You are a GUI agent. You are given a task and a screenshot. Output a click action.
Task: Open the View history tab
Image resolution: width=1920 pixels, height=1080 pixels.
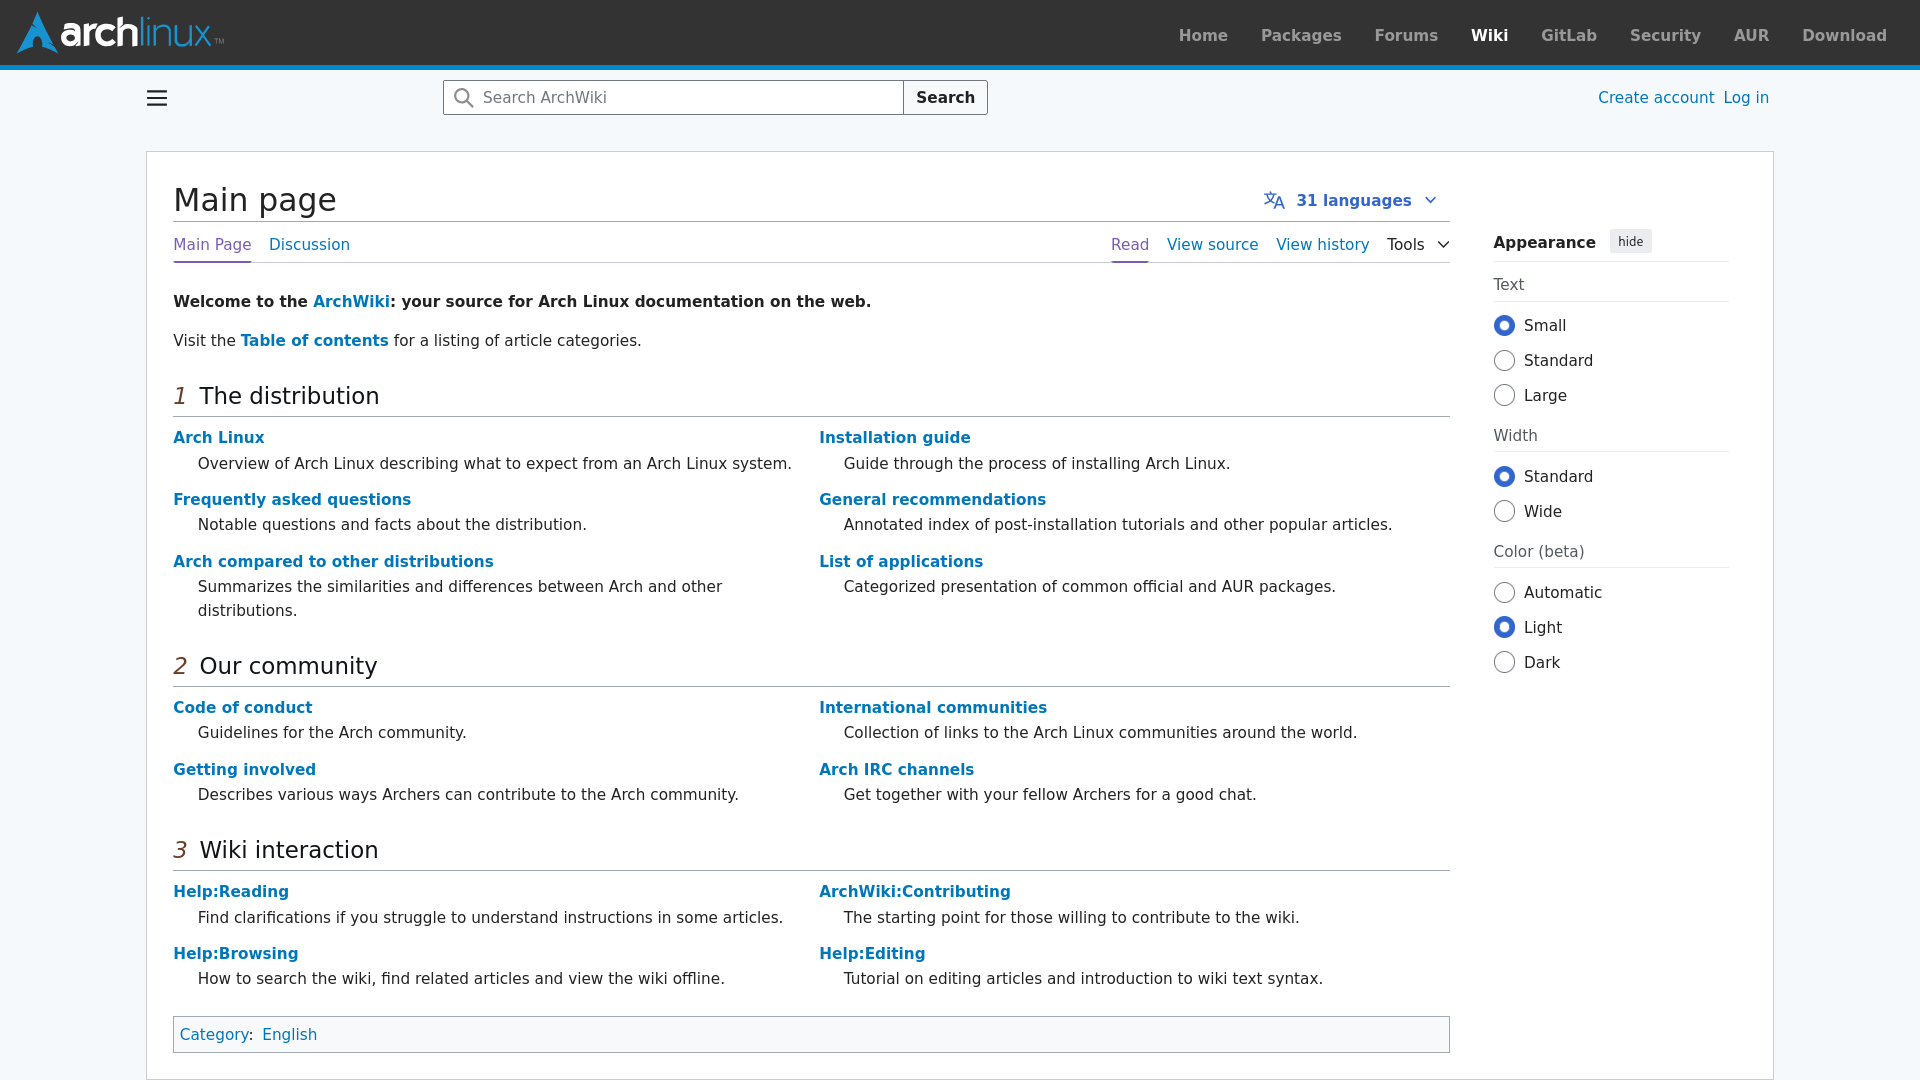pyautogui.click(x=1322, y=245)
